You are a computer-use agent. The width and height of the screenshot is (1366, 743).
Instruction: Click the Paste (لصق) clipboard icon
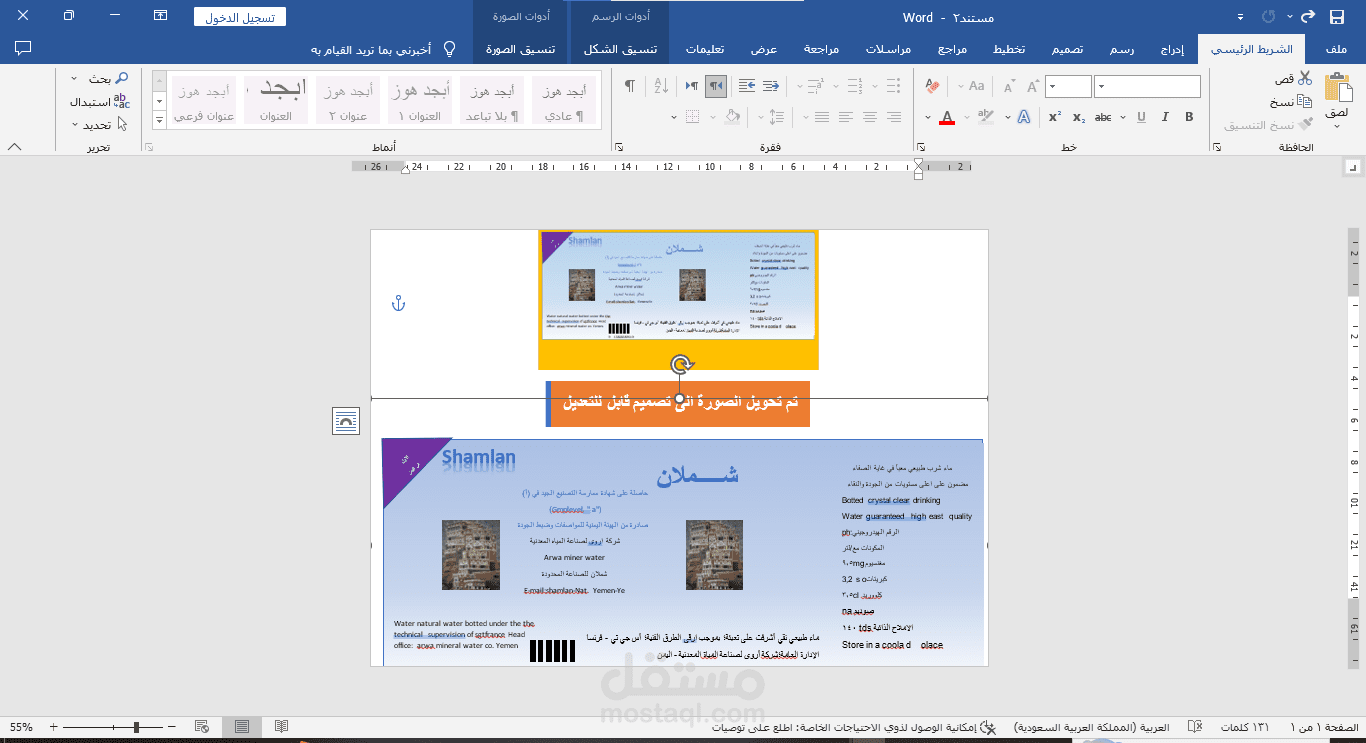[1338, 88]
